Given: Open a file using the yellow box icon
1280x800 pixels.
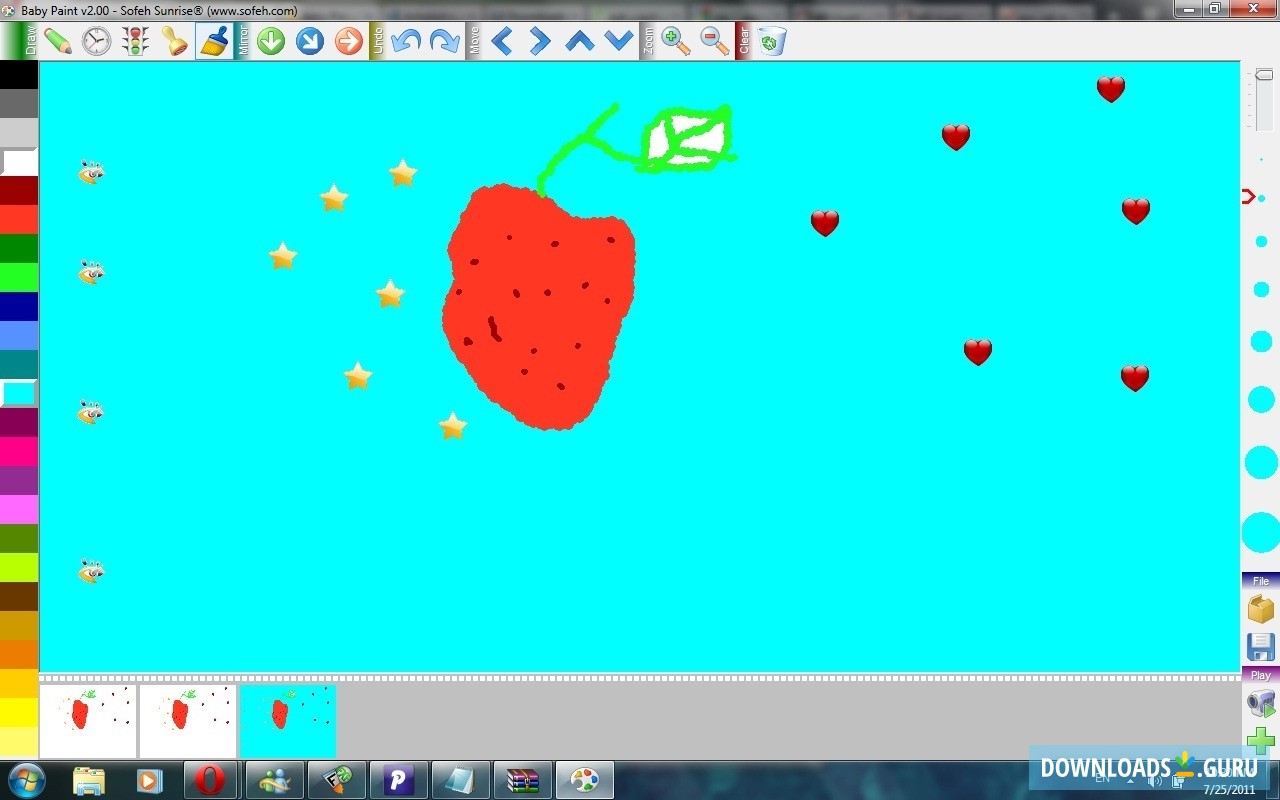Looking at the screenshot, I should (x=1259, y=608).
